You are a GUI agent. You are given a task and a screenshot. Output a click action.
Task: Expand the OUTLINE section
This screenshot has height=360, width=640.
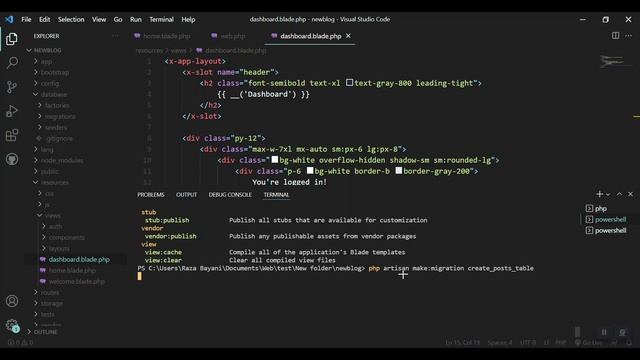tap(45, 332)
